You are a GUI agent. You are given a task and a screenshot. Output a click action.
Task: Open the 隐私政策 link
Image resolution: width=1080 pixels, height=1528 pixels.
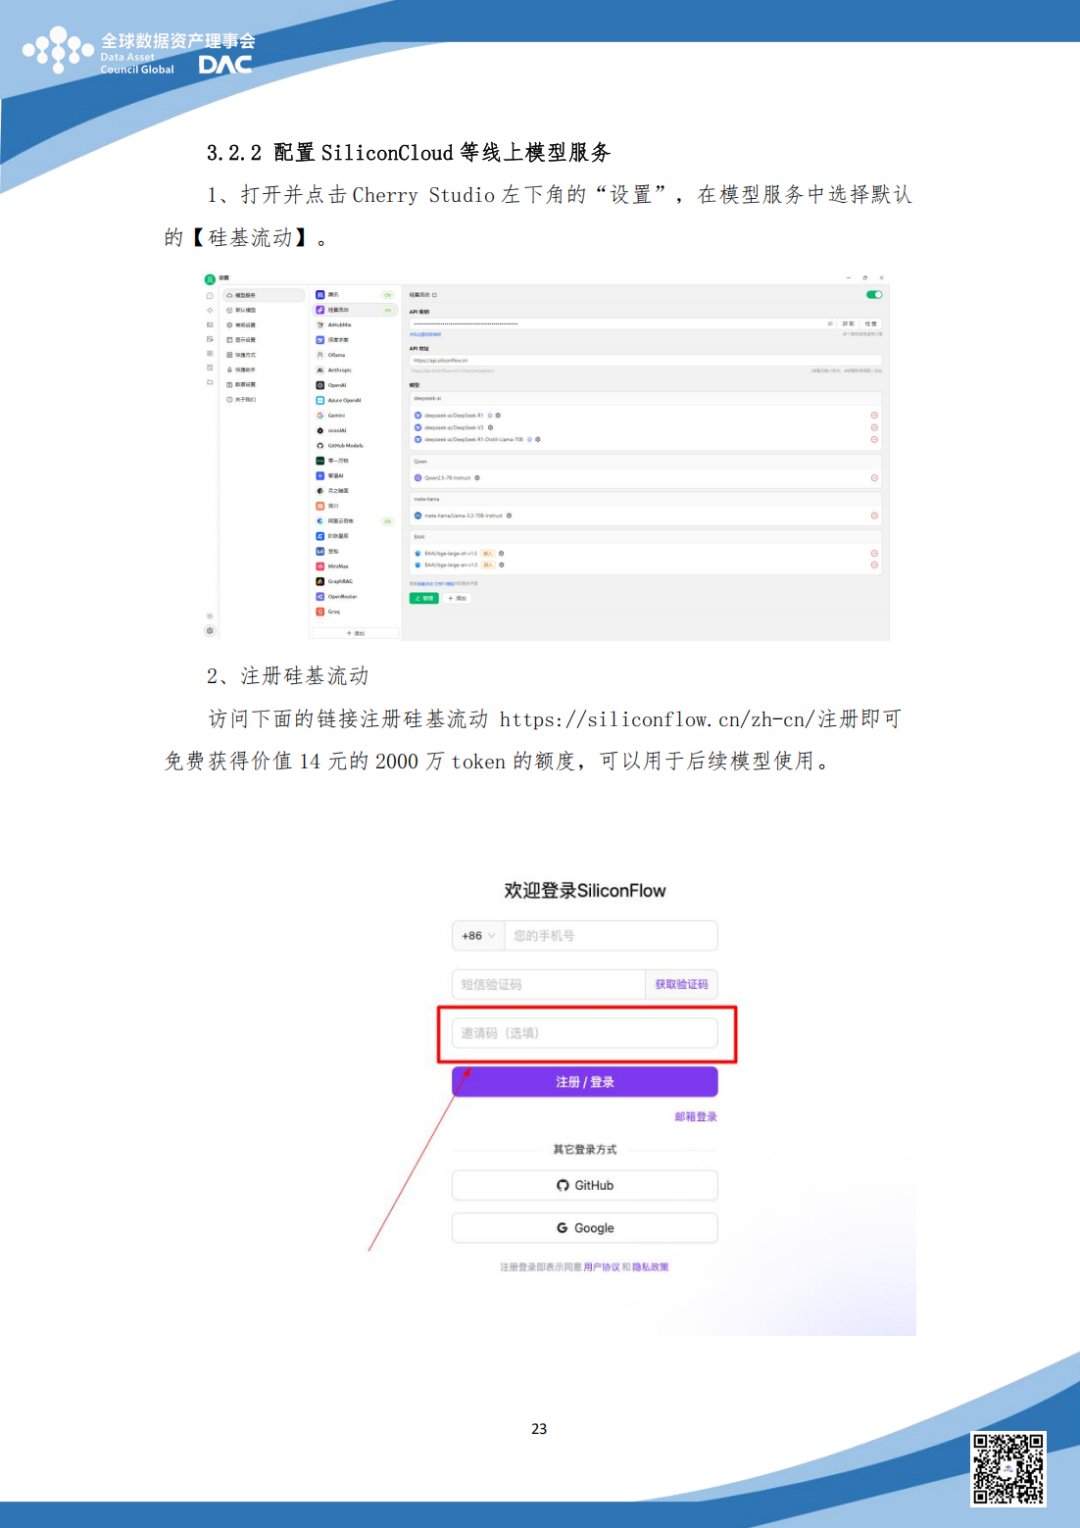(650, 1267)
